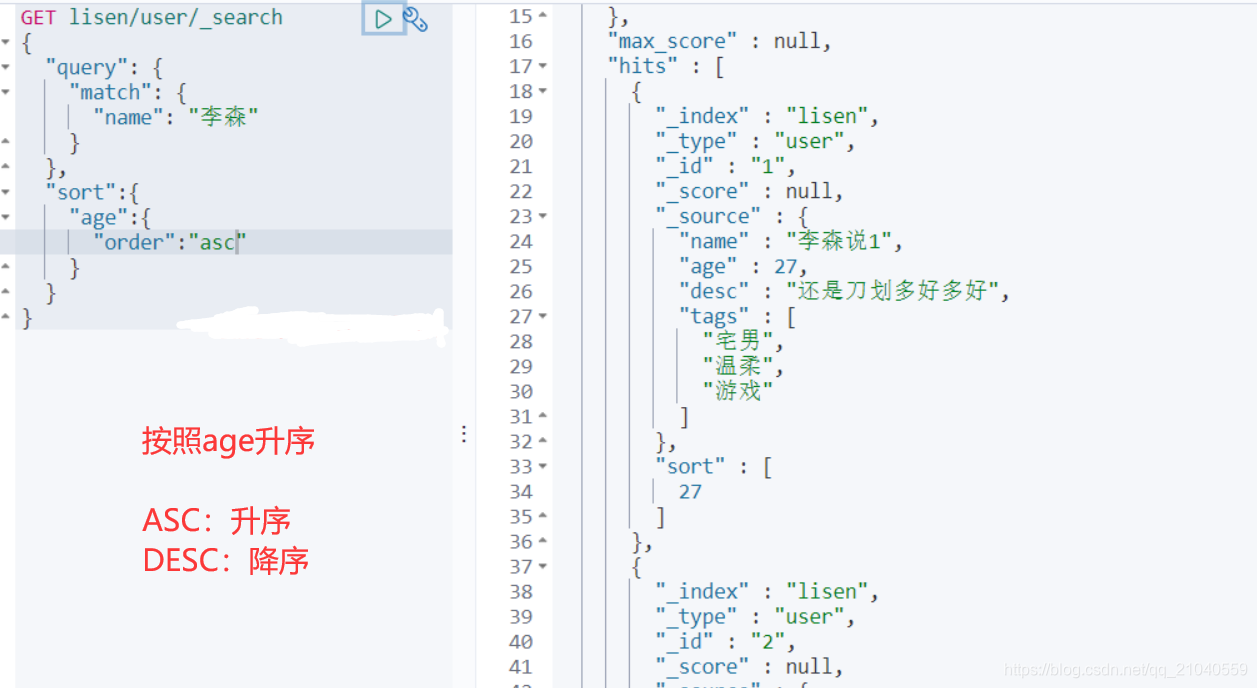
Task: Click the "_id" : "2" line
Action: pyautogui.click(x=725, y=641)
